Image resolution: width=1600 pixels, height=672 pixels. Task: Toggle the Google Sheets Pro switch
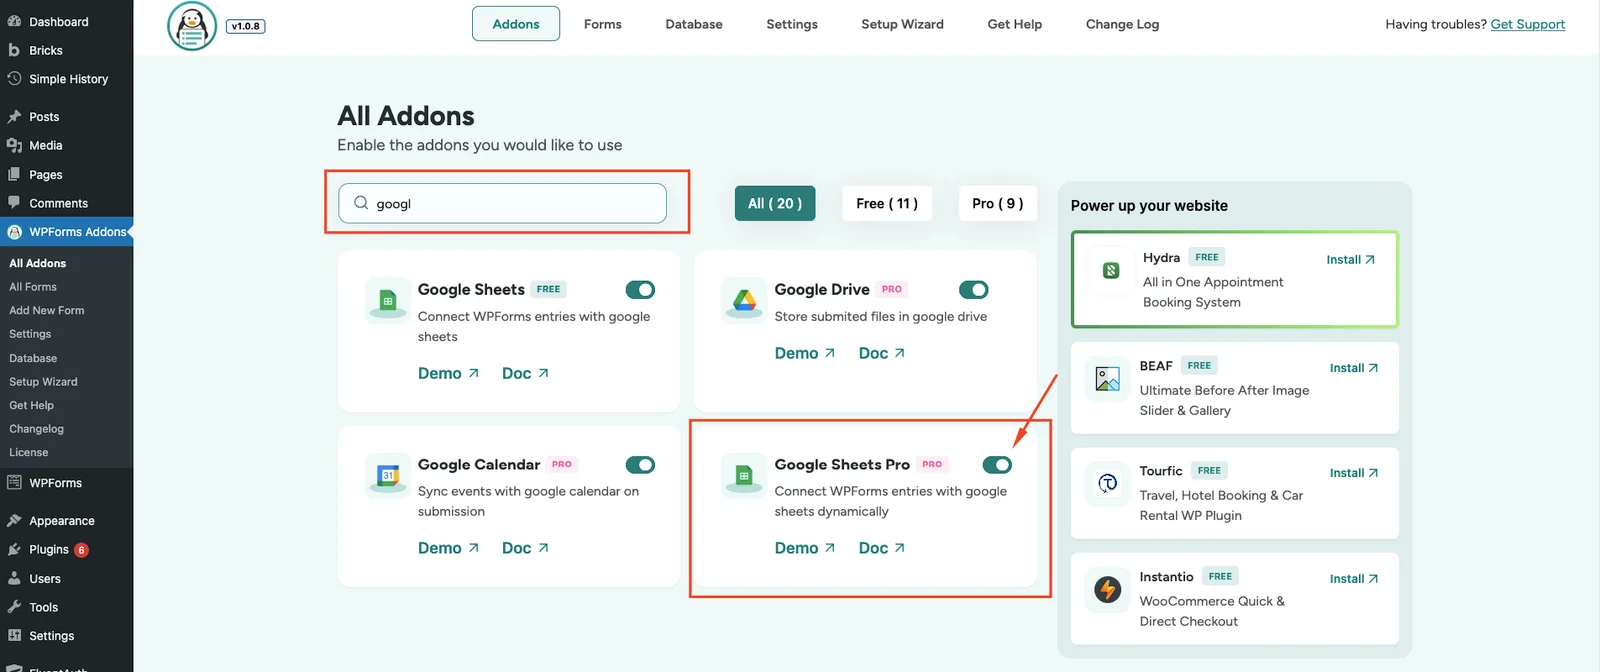[997, 465]
